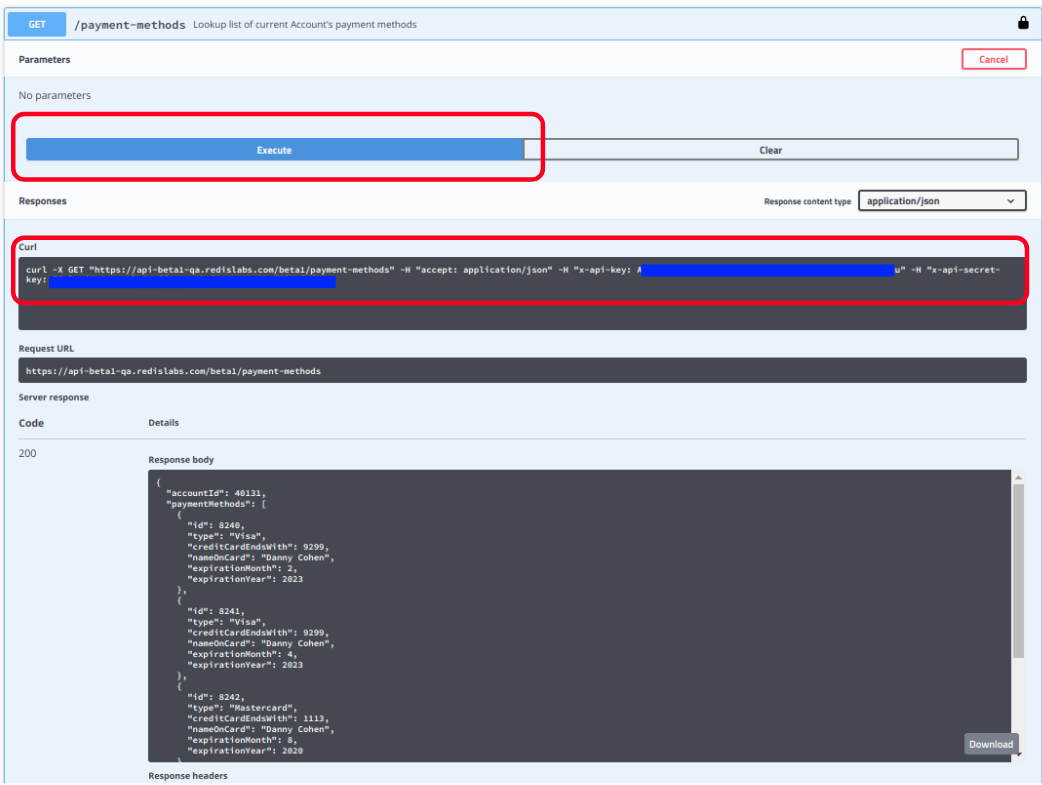Click the Request URL text box

coord(520,370)
